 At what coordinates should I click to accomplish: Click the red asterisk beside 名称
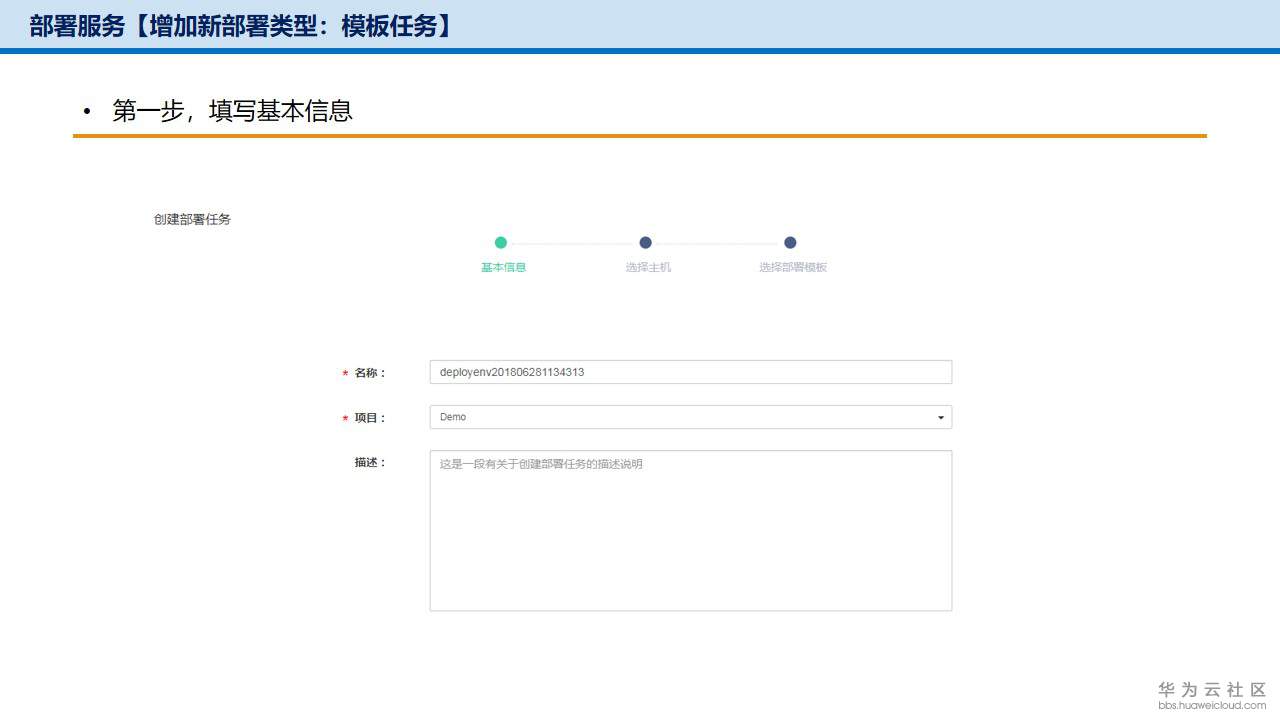[x=343, y=372]
